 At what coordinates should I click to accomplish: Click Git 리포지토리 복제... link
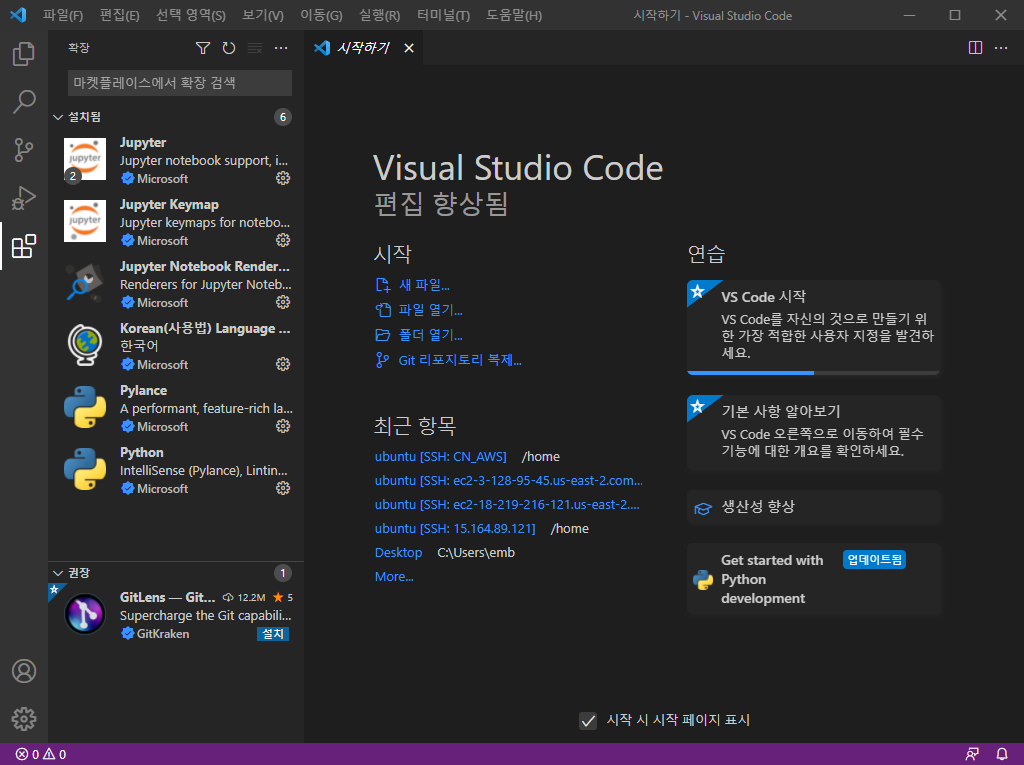tap(460, 360)
